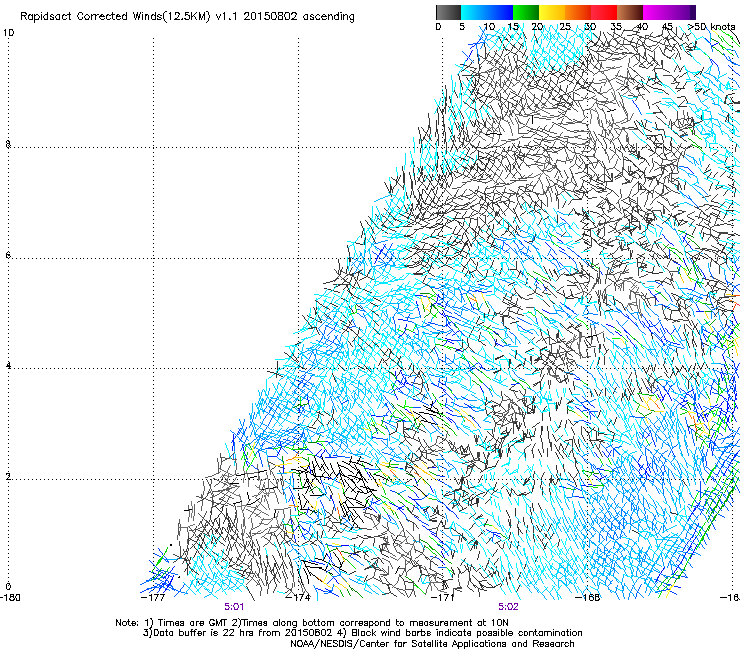This screenshot has height=650, width=740.
Task: Click the gray 0-5 knots color bar segment
Action: [448, 12]
